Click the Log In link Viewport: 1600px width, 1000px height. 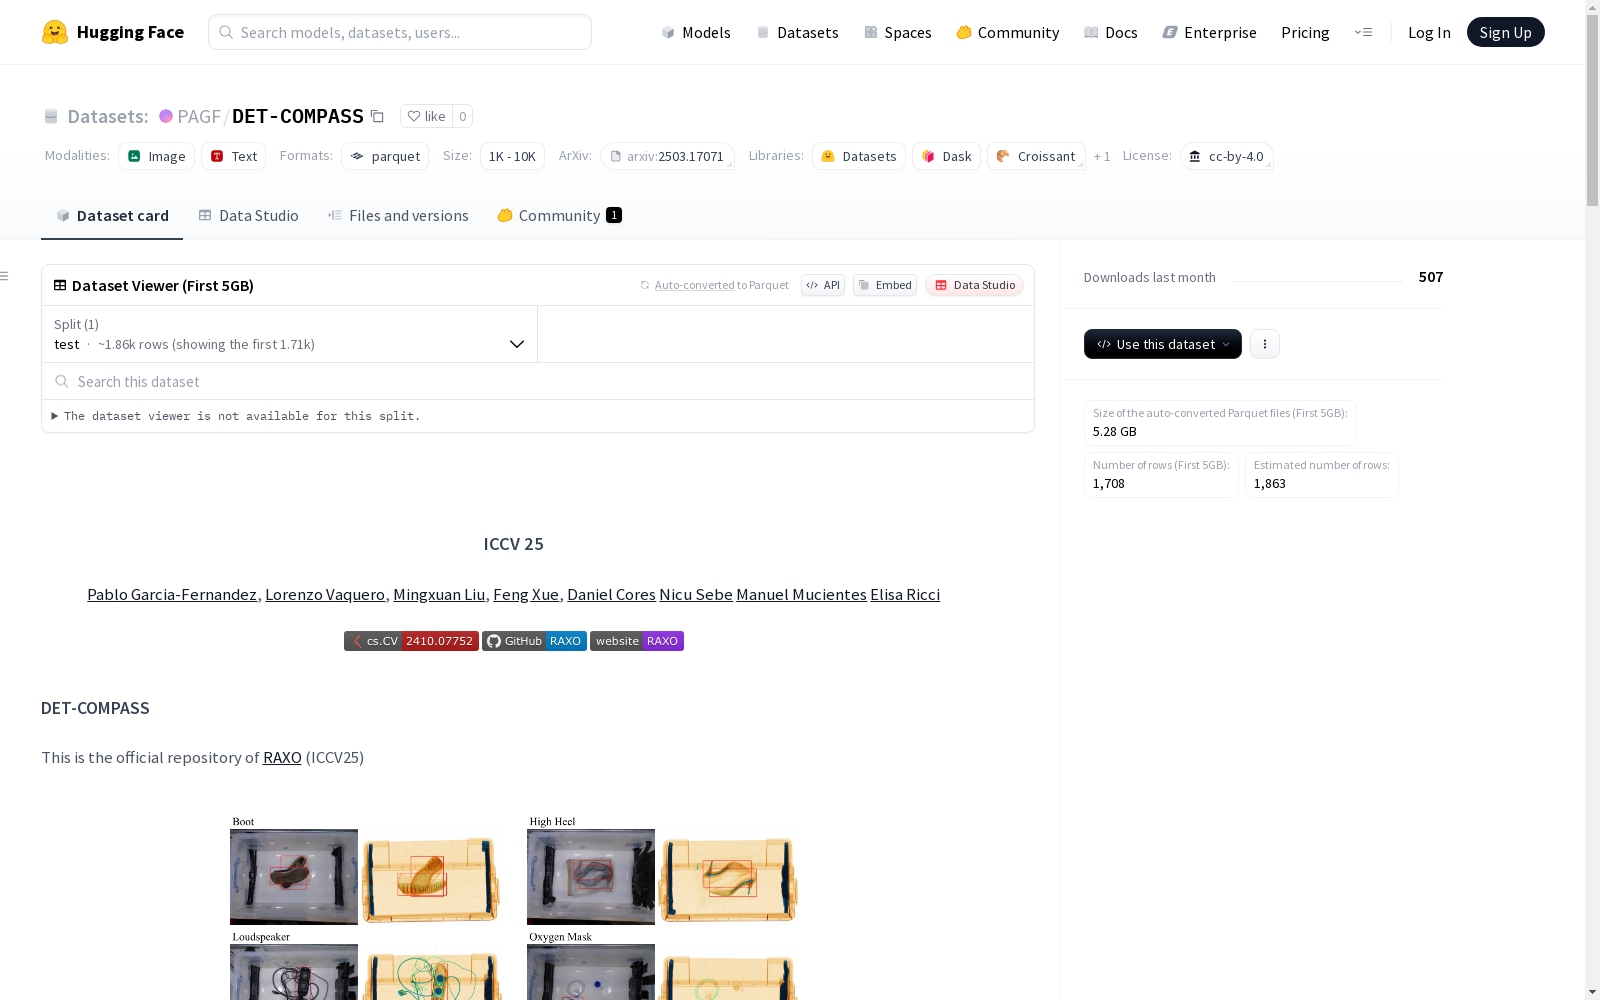pyautogui.click(x=1429, y=32)
